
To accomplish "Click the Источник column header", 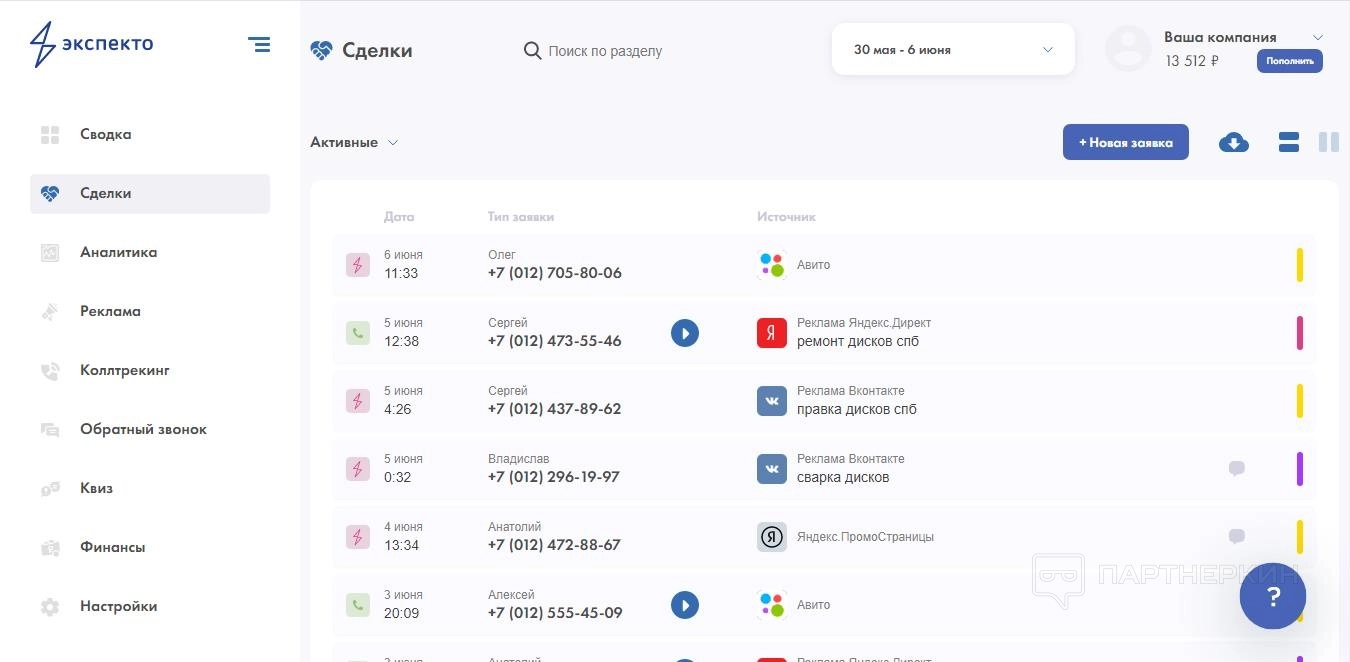I will [787, 217].
